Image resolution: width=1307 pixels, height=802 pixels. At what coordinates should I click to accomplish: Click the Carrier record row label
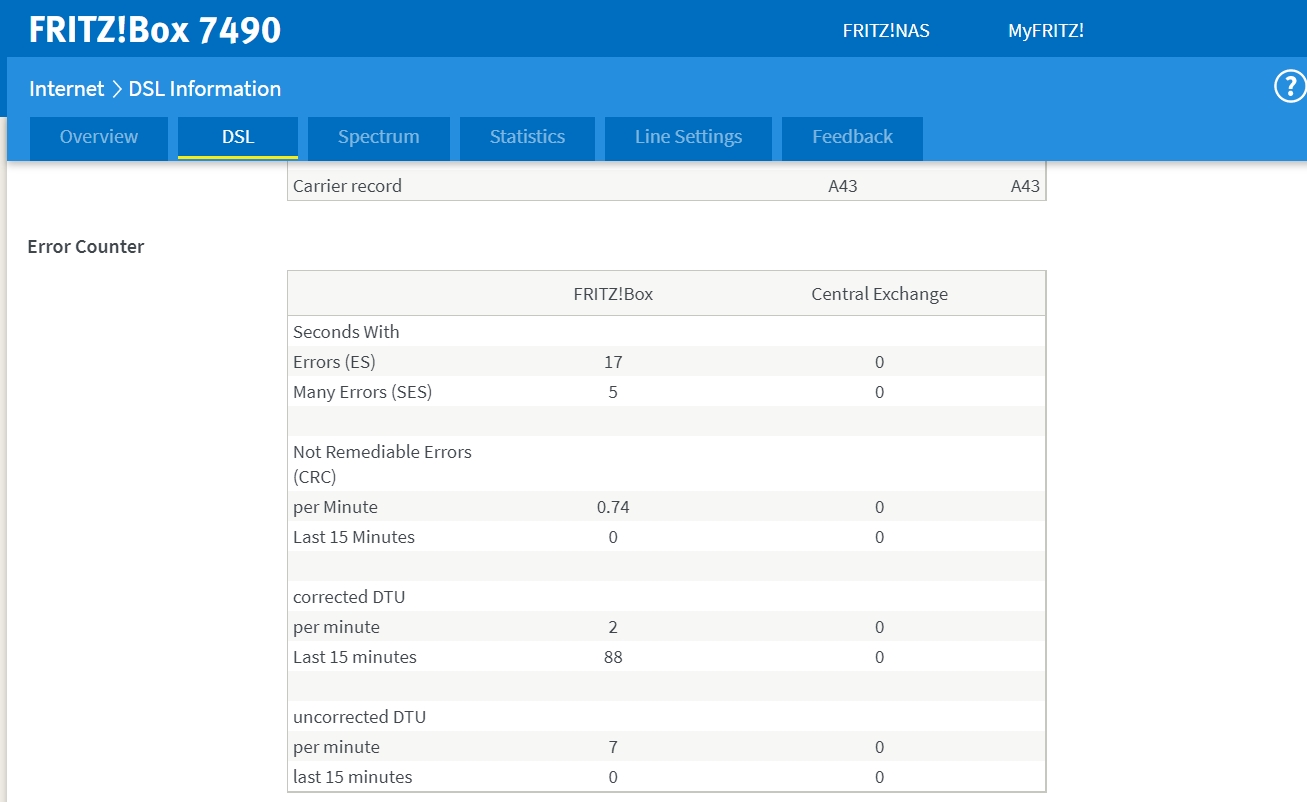pos(347,186)
